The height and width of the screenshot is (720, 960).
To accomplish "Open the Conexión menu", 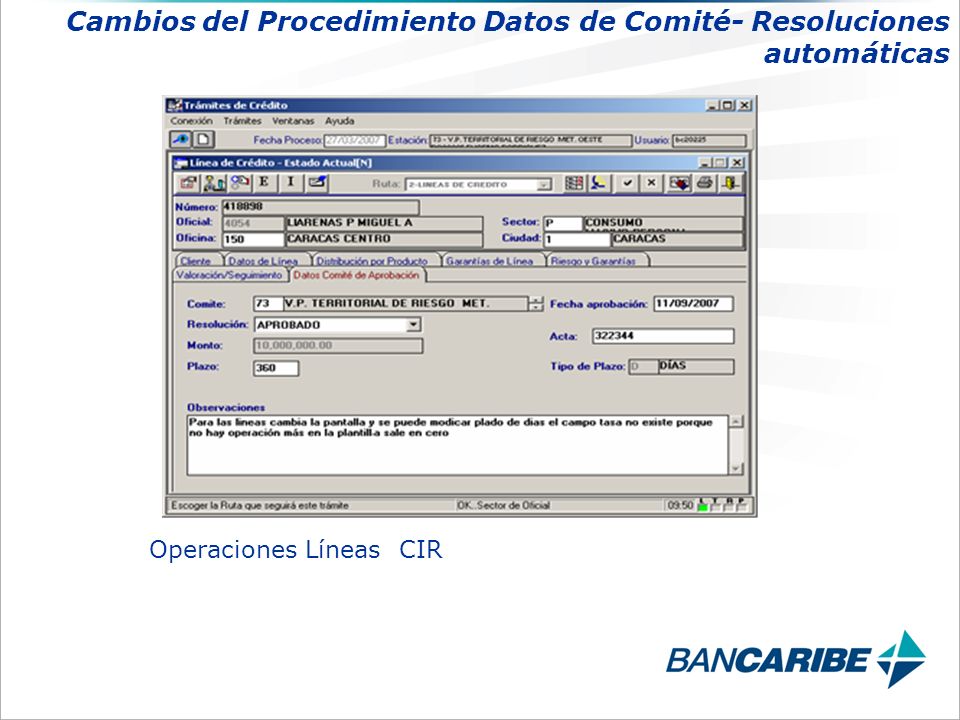I will (x=192, y=121).
